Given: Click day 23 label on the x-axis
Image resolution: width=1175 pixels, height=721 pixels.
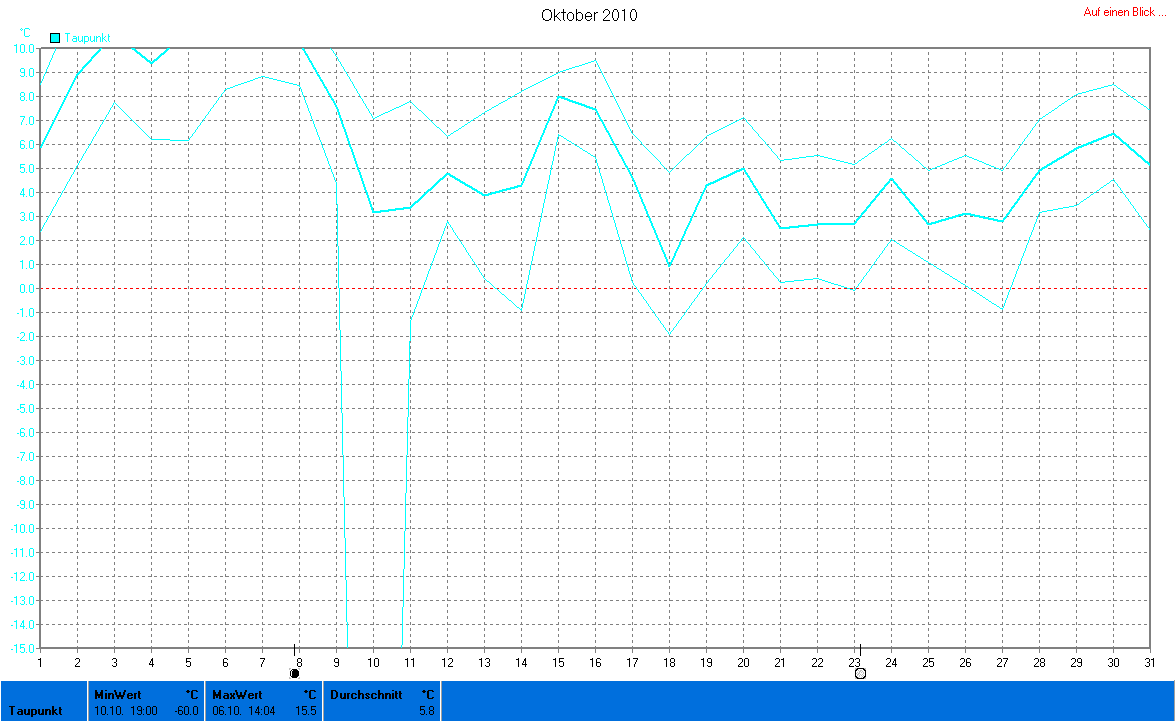Looking at the screenshot, I should (854, 663).
